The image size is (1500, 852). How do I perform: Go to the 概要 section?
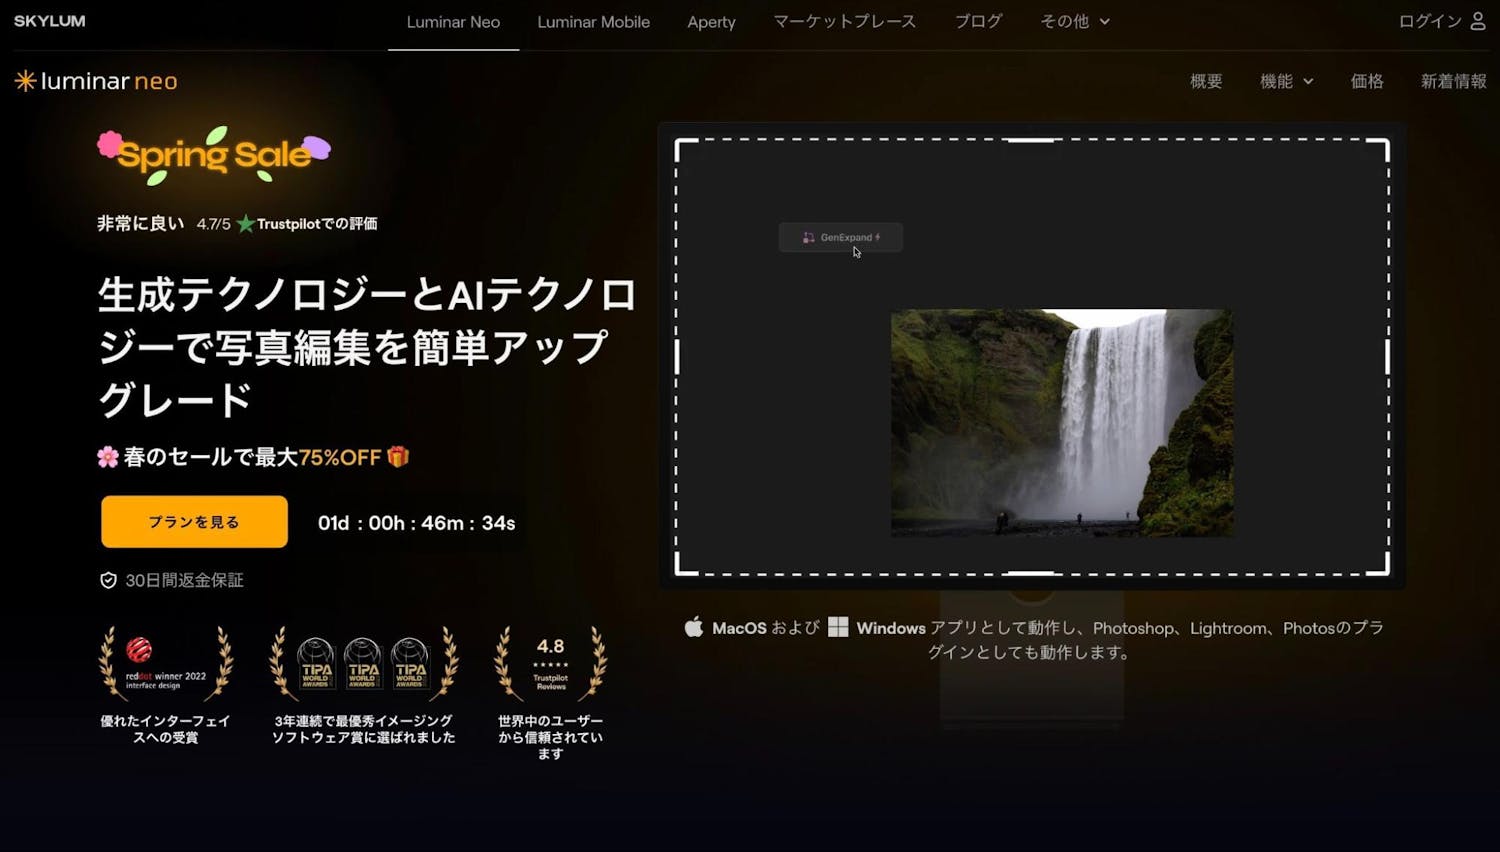tap(1206, 81)
